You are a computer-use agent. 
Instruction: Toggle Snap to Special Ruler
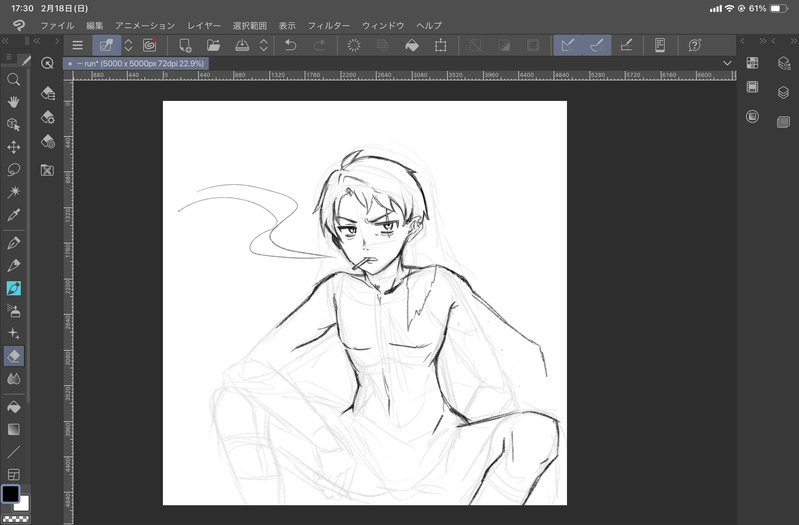[x=597, y=45]
